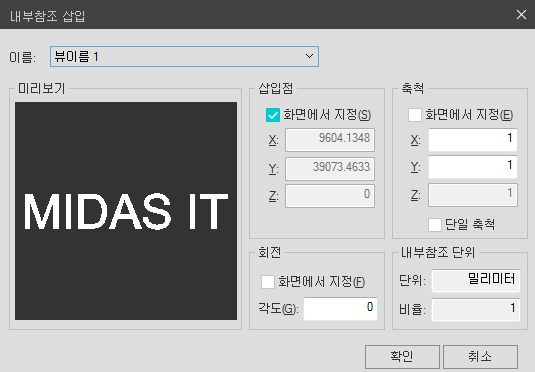Close the 내부참조 삽입 dialog
The height and width of the screenshot is (372, 535).
pyautogui.click(x=521, y=14)
